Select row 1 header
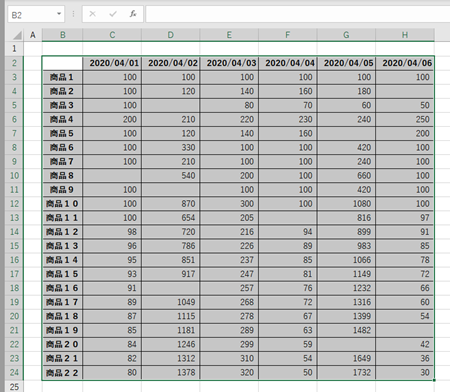 coord(14,49)
